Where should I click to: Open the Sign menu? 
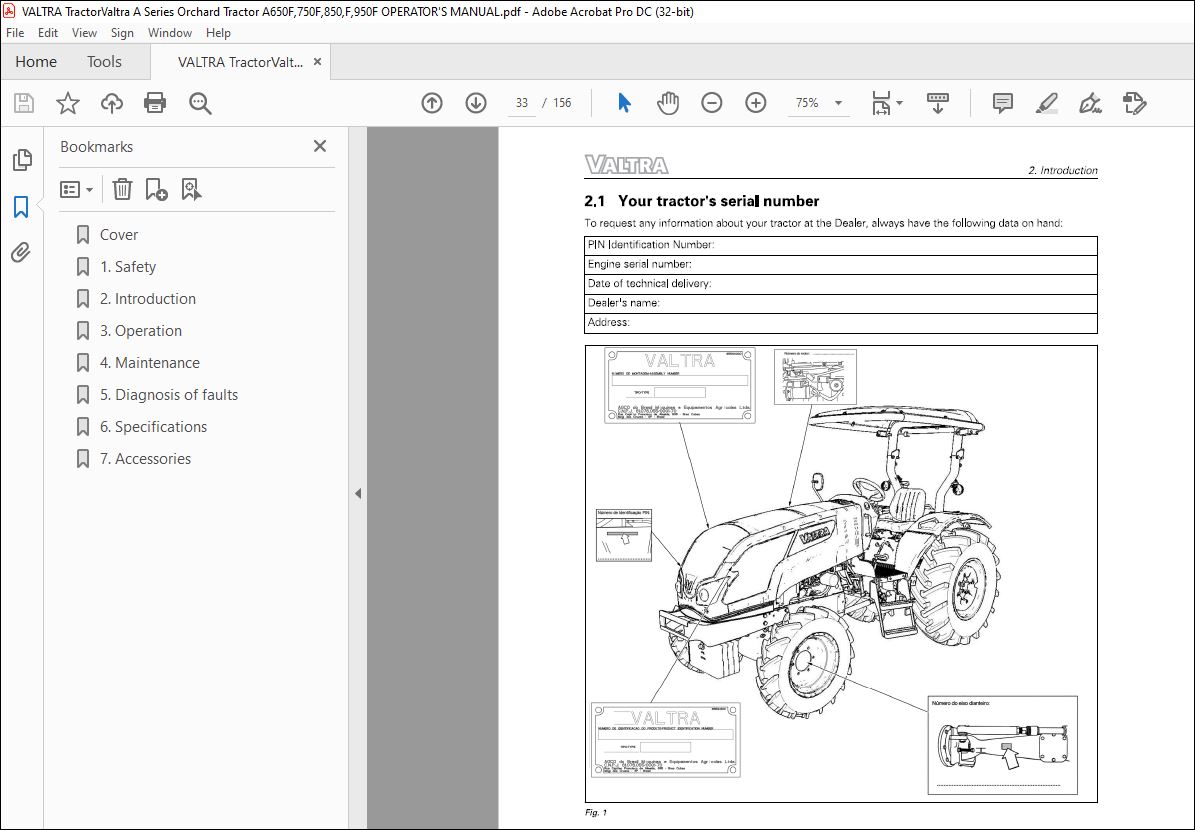coord(122,33)
